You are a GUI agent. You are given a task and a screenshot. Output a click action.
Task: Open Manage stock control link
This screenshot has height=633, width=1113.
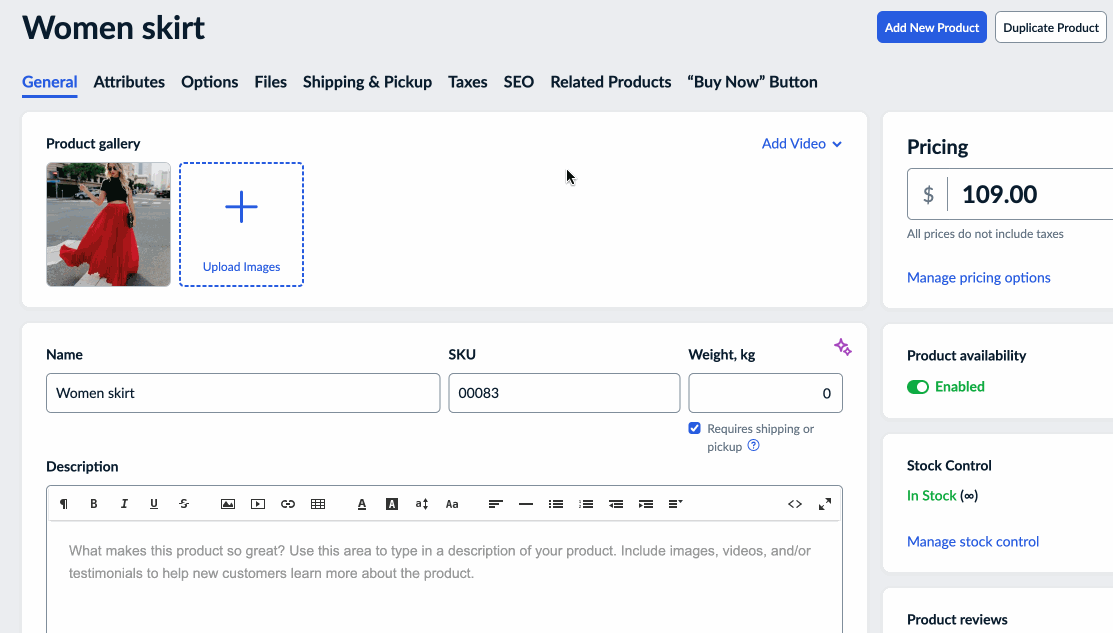coord(972,541)
